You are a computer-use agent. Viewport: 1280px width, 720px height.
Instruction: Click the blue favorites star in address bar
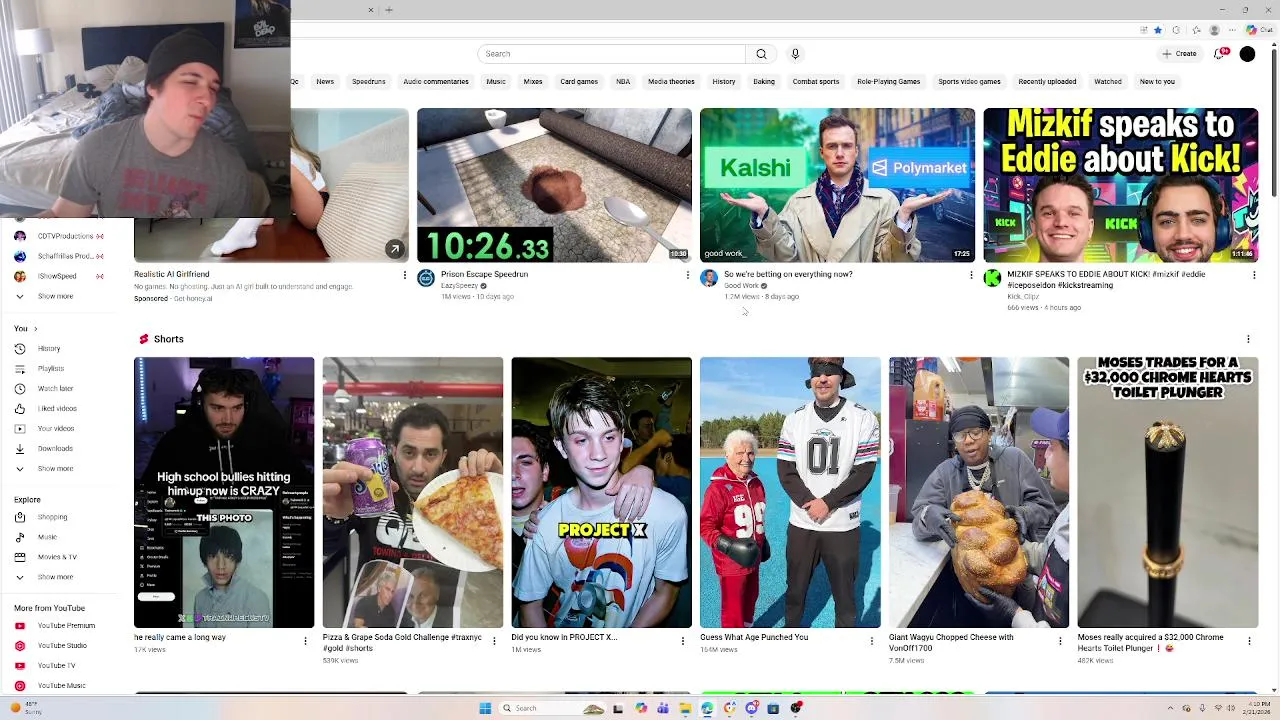point(1158,30)
